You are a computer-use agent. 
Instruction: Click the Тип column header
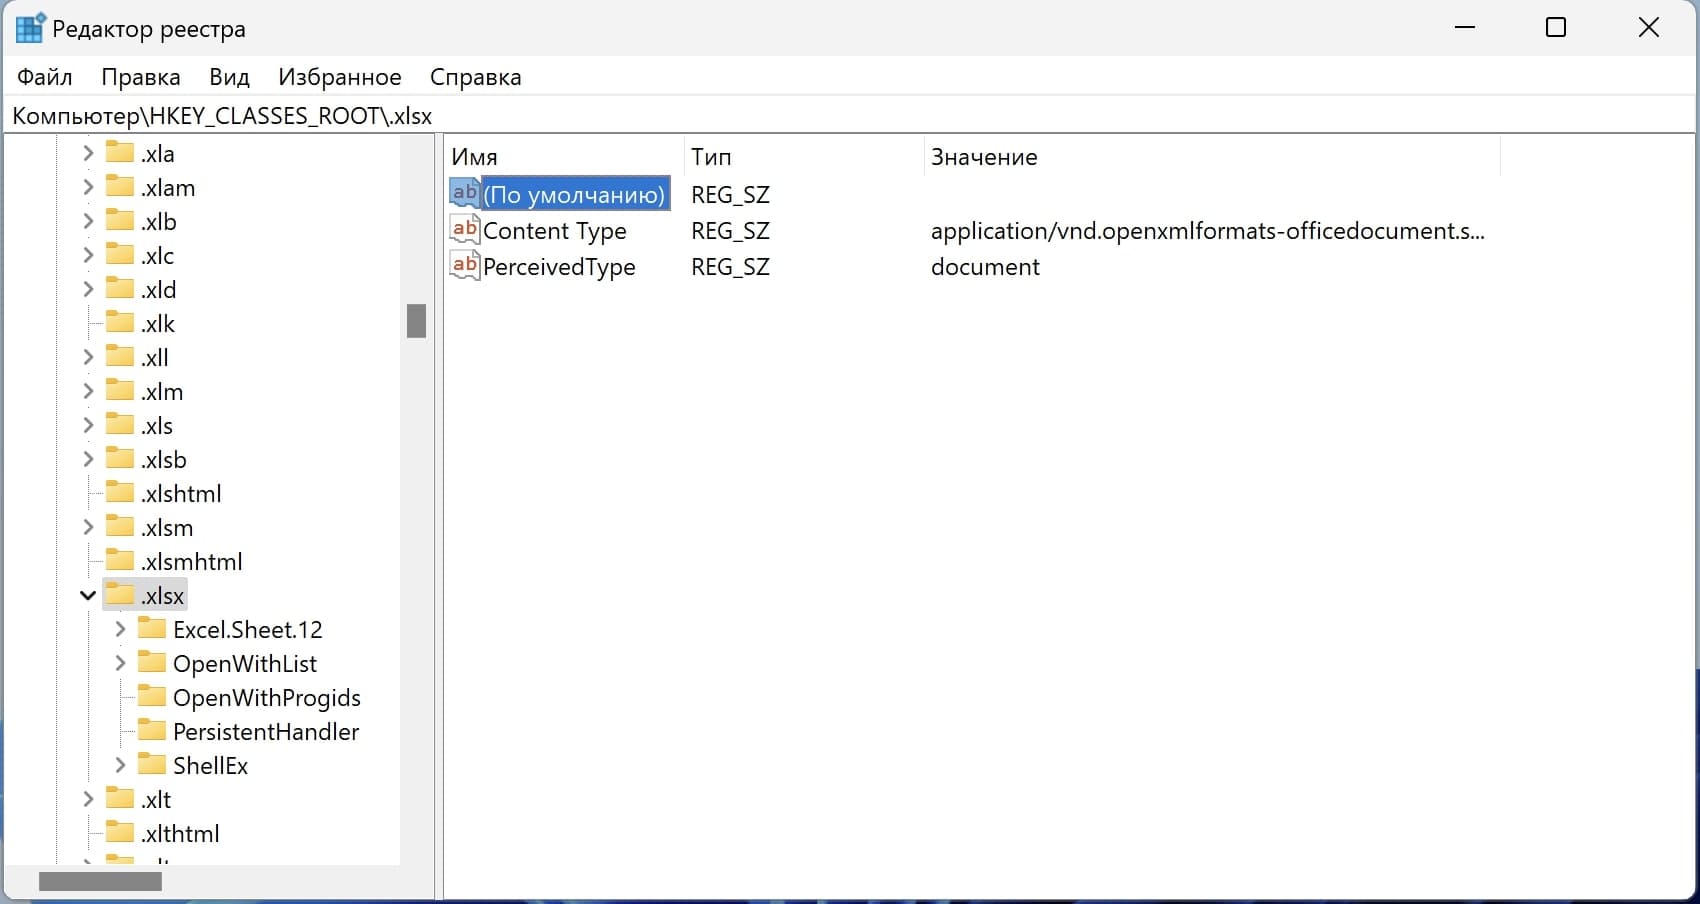click(x=804, y=157)
